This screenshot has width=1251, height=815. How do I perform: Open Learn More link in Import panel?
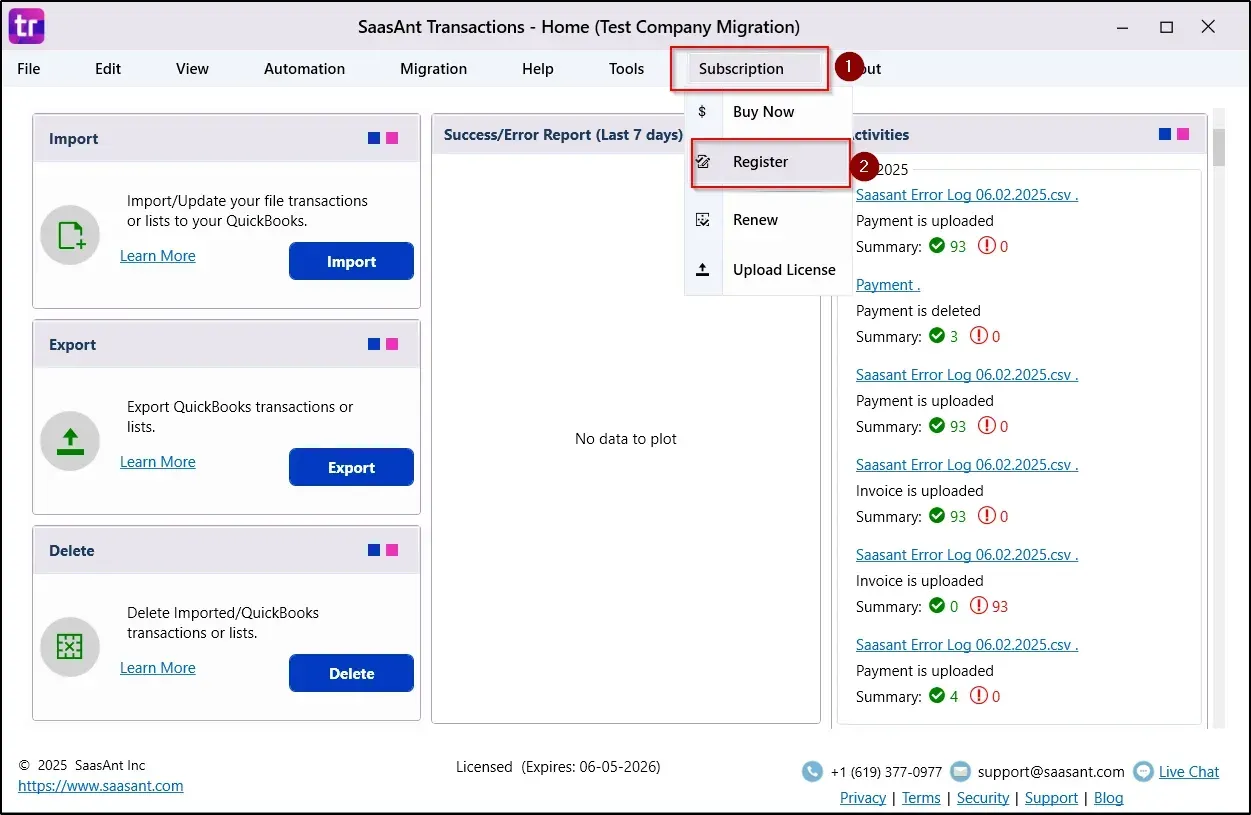(158, 256)
